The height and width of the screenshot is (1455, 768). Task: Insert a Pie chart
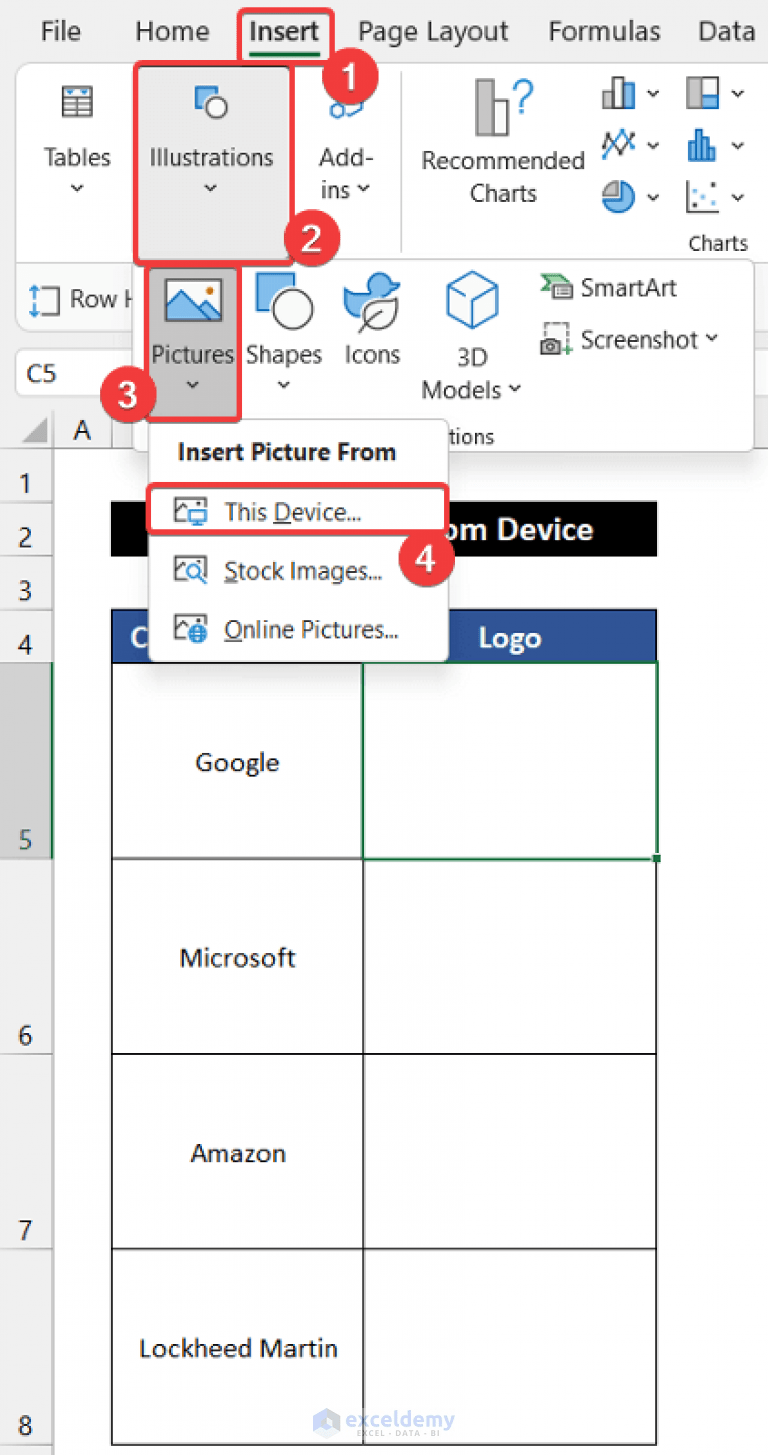[x=619, y=197]
